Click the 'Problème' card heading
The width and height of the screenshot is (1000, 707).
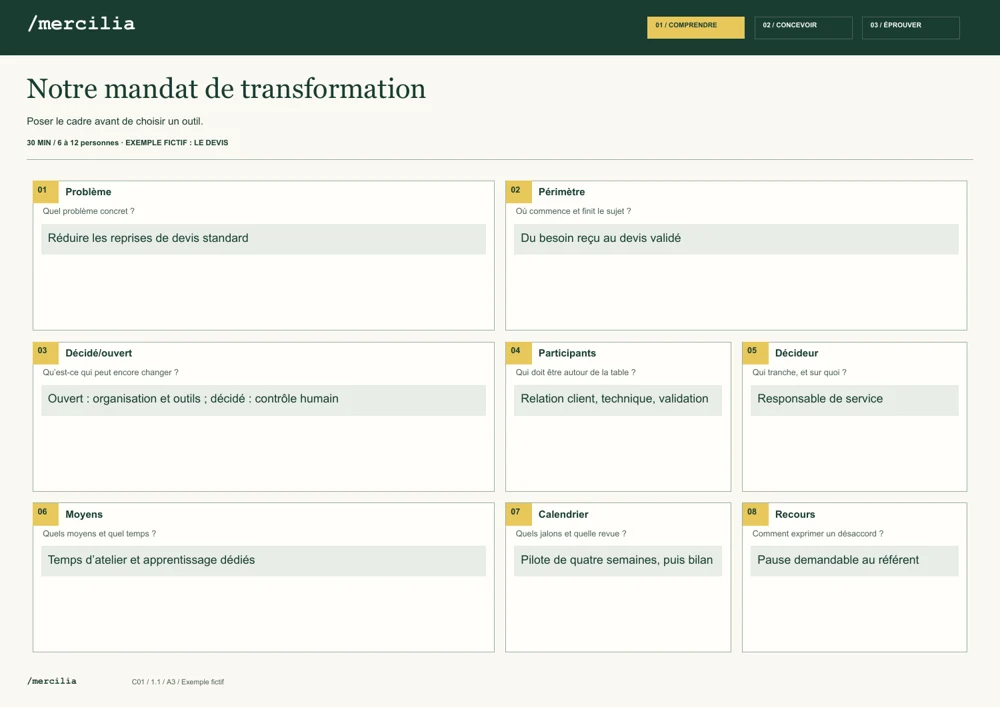tap(88, 192)
